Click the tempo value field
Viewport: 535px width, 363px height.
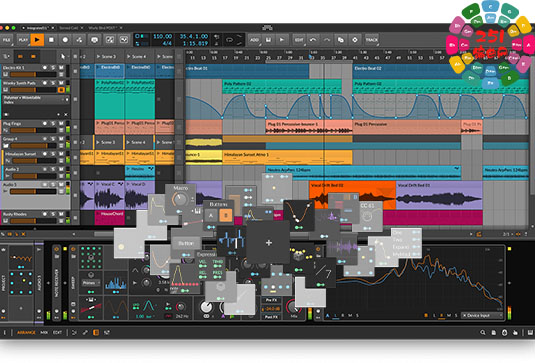[162, 36]
